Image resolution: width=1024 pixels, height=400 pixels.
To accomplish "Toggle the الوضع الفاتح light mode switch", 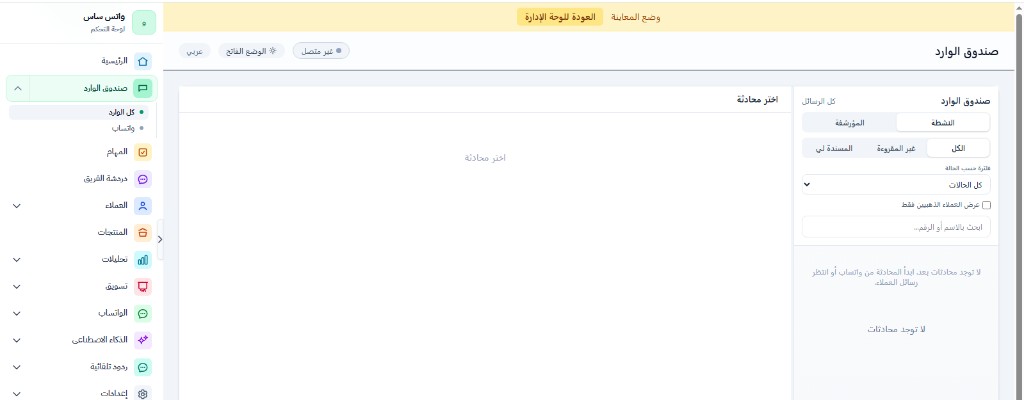I will tap(251, 51).
